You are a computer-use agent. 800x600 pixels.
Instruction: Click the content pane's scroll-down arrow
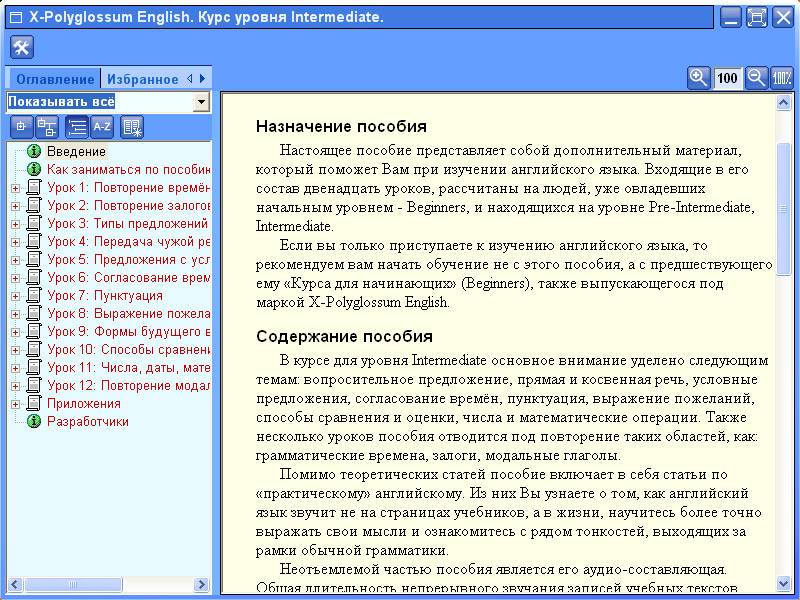coord(783,583)
